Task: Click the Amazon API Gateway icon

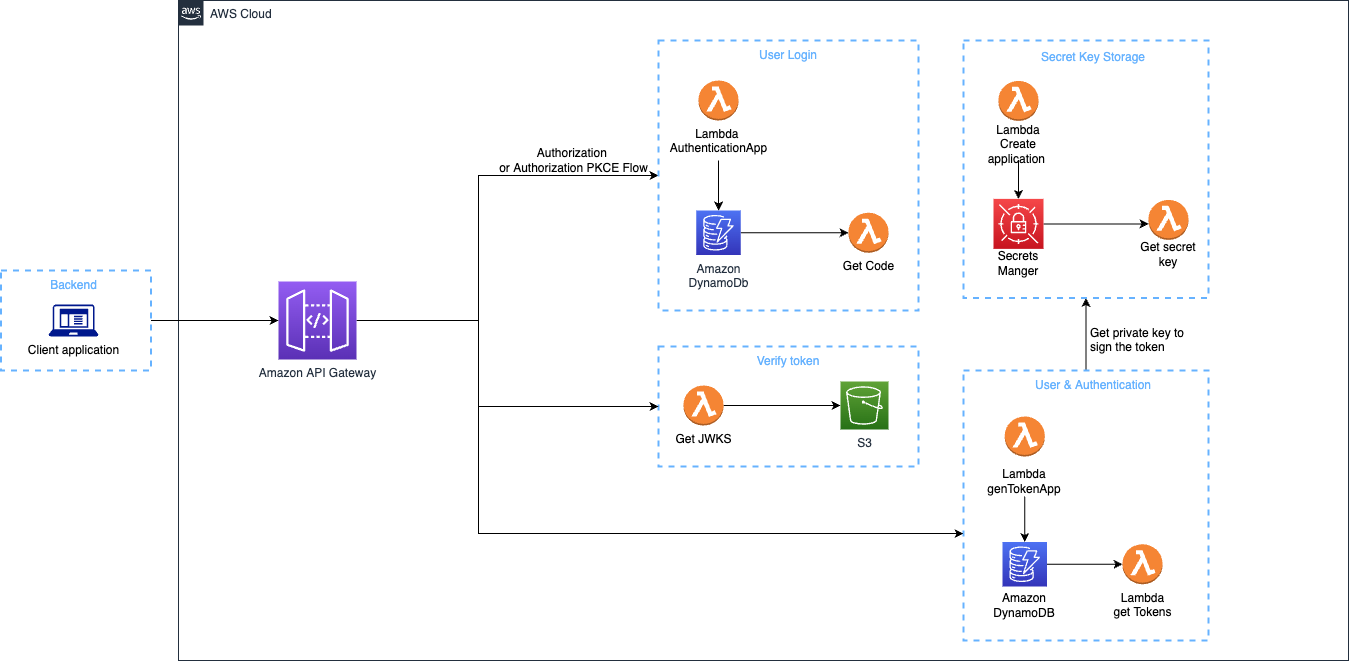Action: pos(316,321)
